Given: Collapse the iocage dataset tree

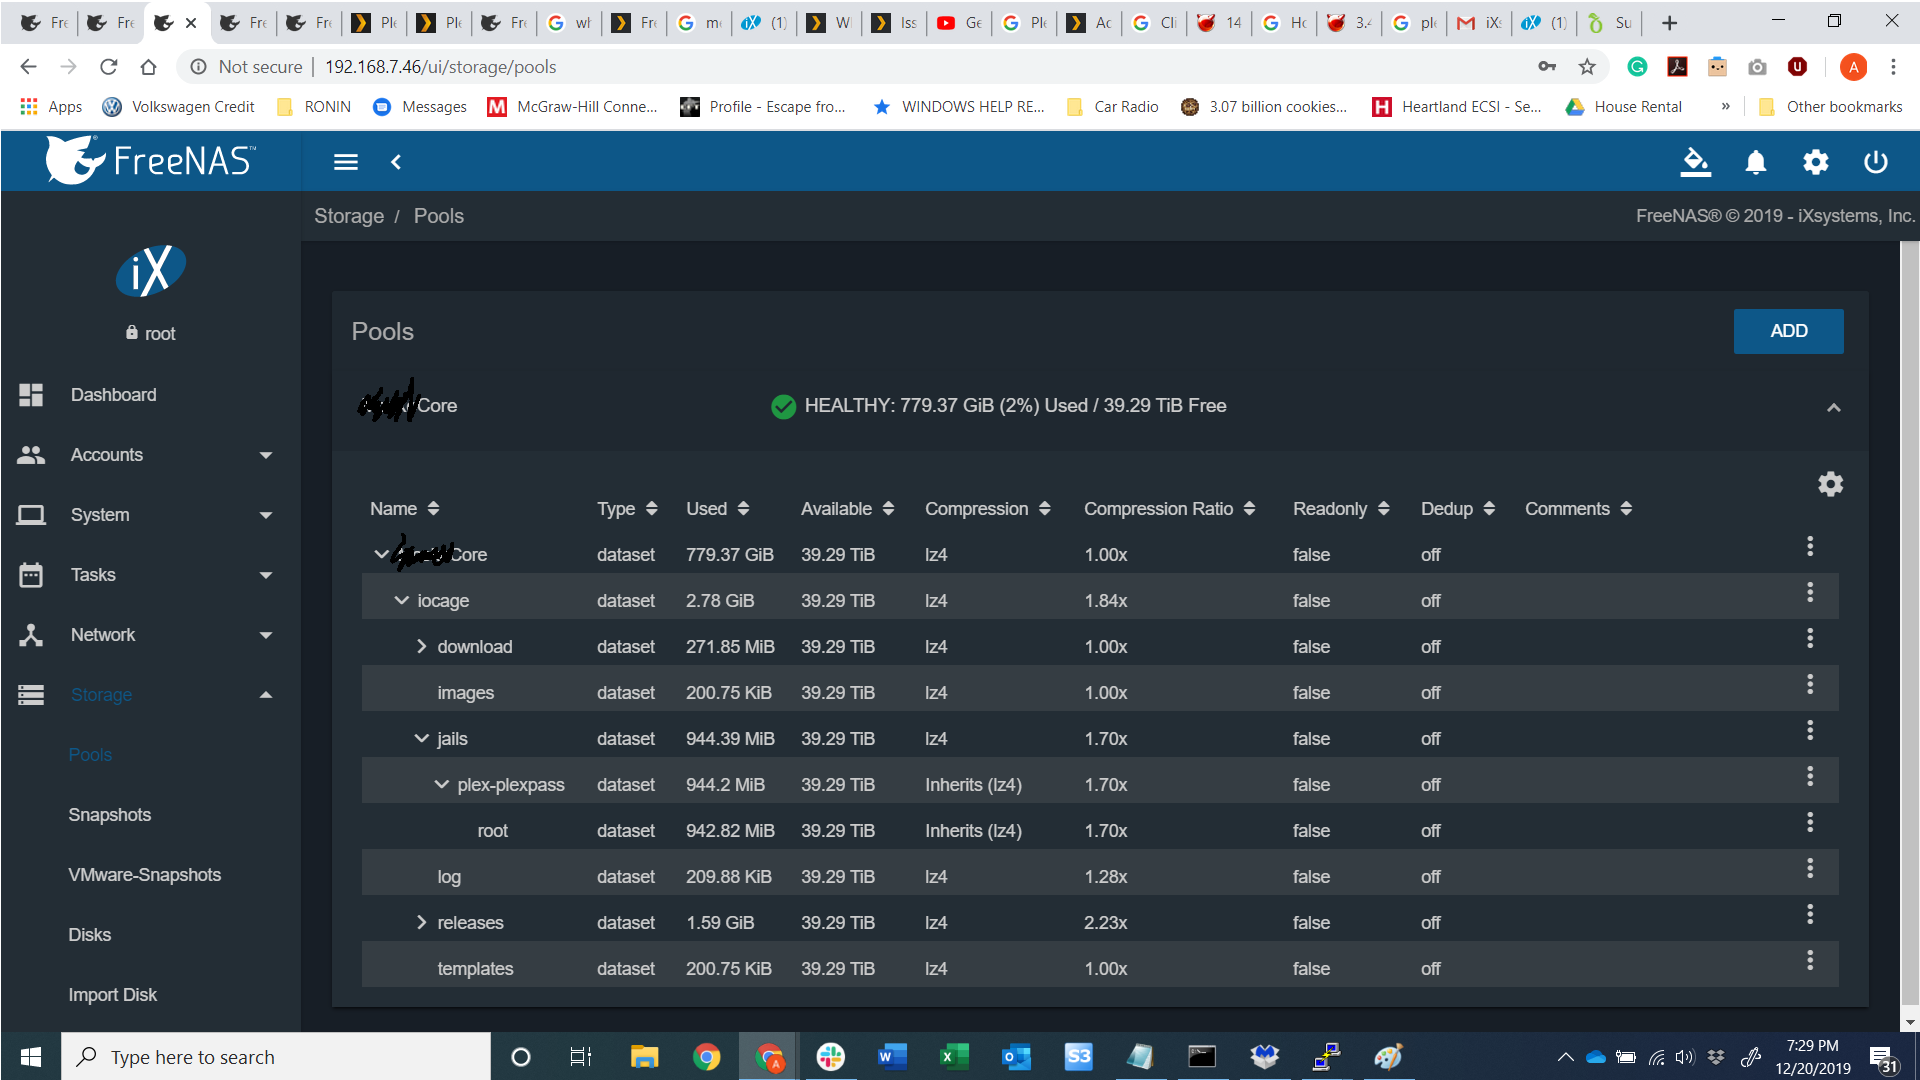Looking at the screenshot, I should pyautogui.click(x=402, y=600).
